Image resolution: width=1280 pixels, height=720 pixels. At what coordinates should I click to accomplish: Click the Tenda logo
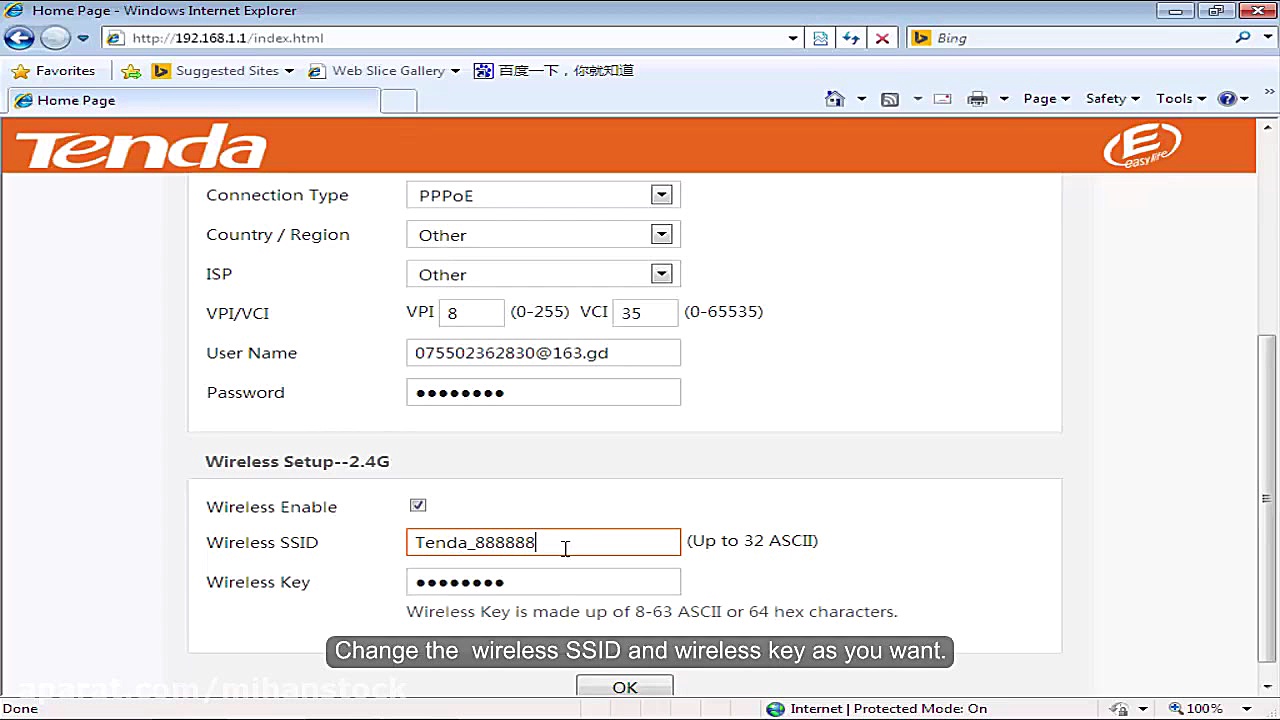coord(141,148)
